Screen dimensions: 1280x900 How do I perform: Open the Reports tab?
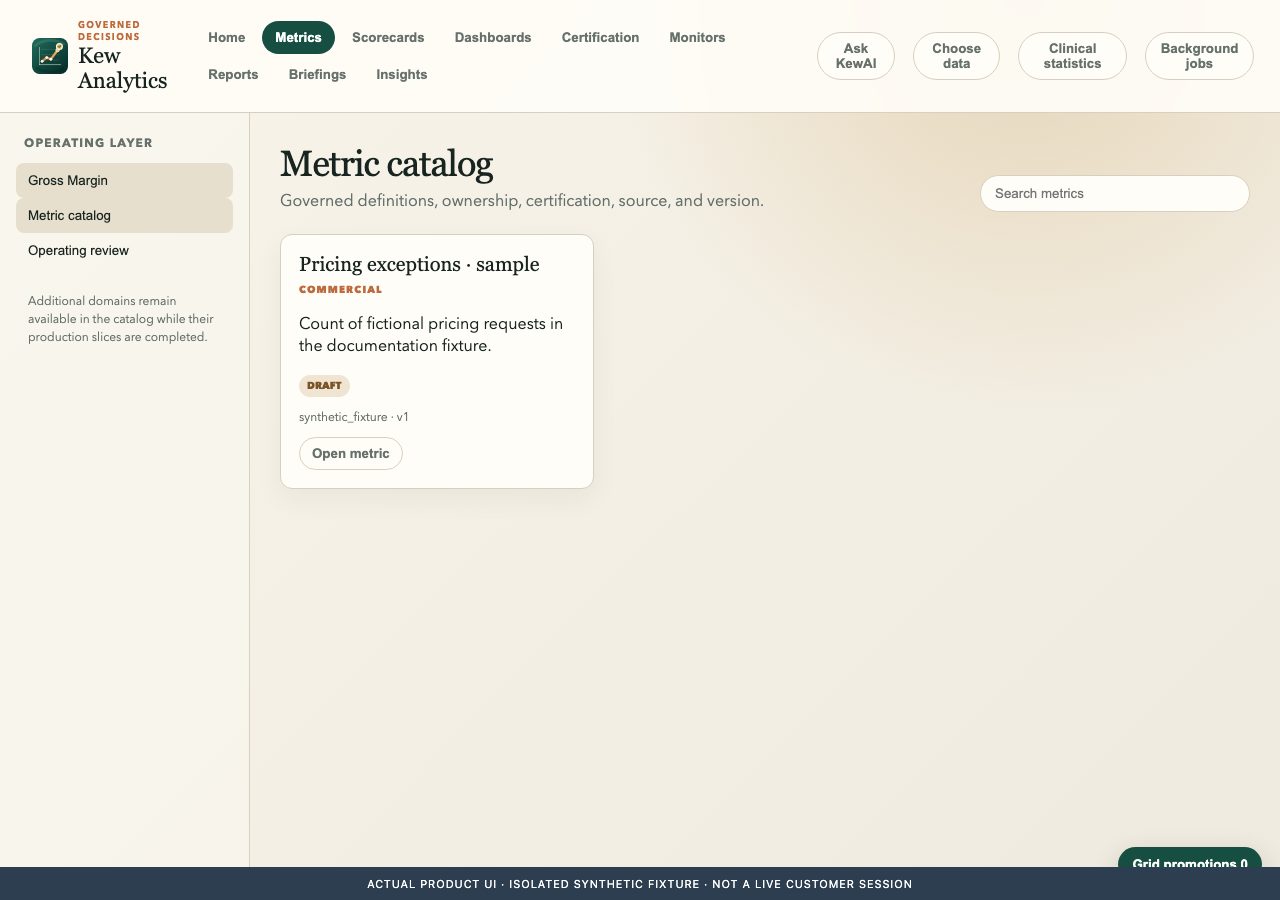(x=233, y=74)
